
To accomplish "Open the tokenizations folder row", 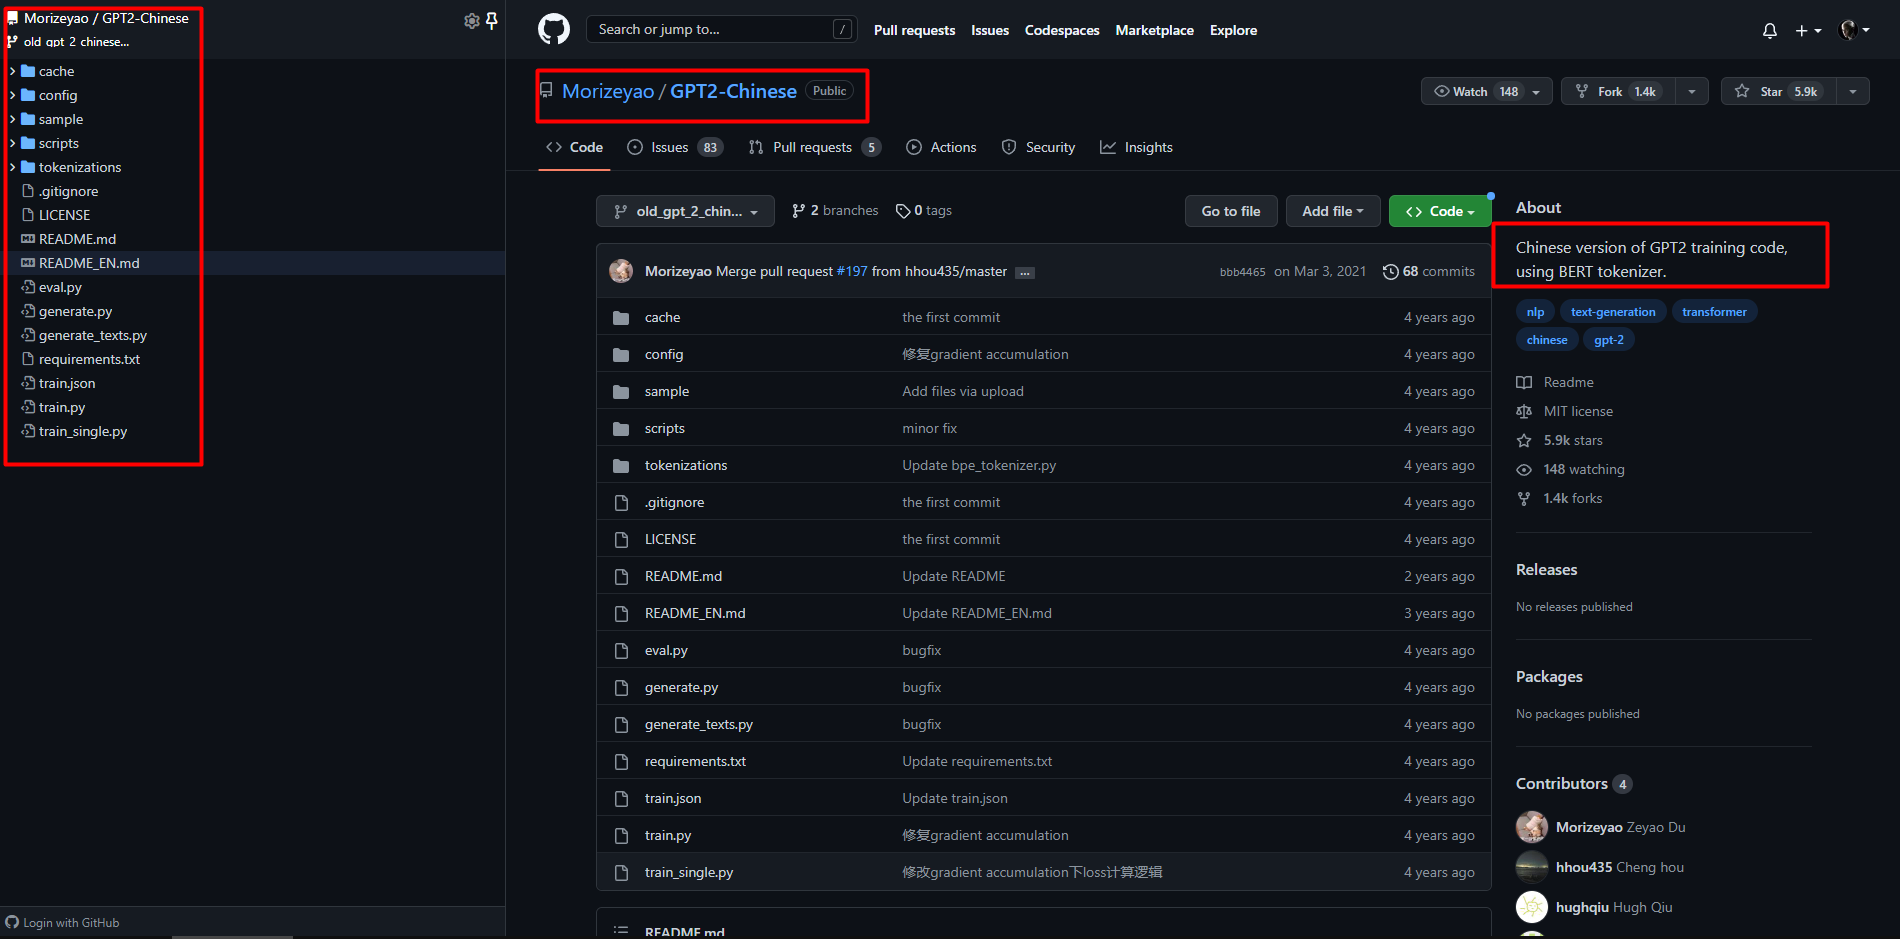I will [x=1043, y=465].
